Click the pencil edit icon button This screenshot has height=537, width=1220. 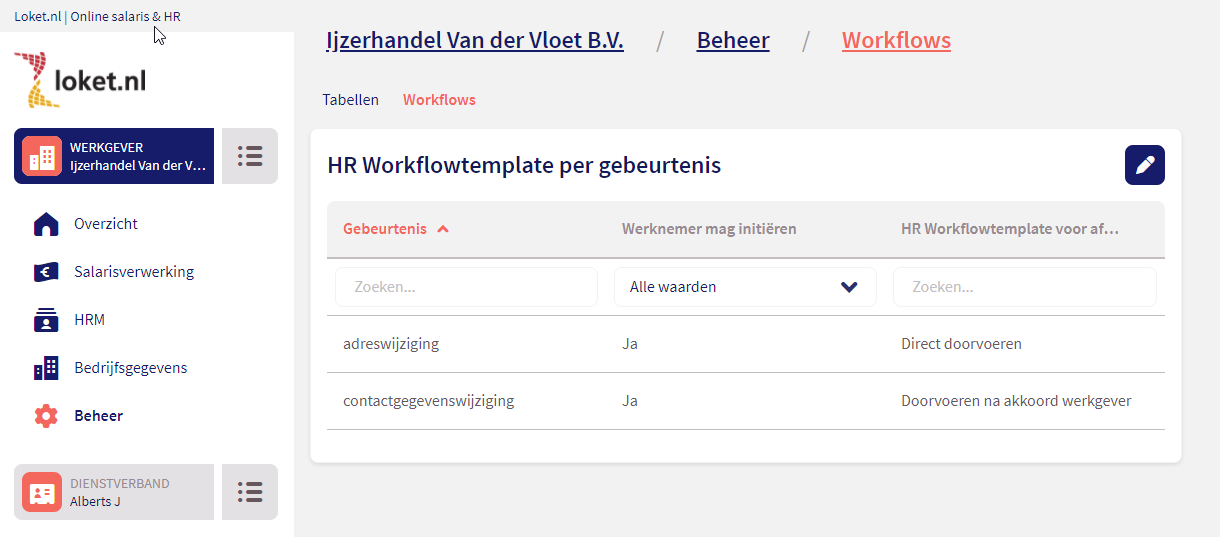click(1144, 165)
